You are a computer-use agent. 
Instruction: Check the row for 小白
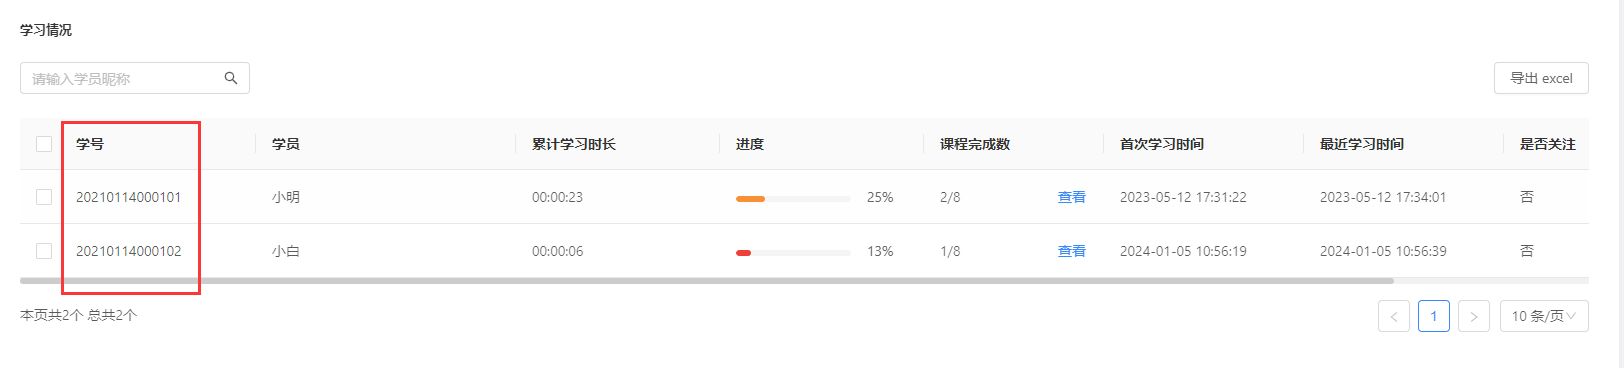click(x=44, y=251)
